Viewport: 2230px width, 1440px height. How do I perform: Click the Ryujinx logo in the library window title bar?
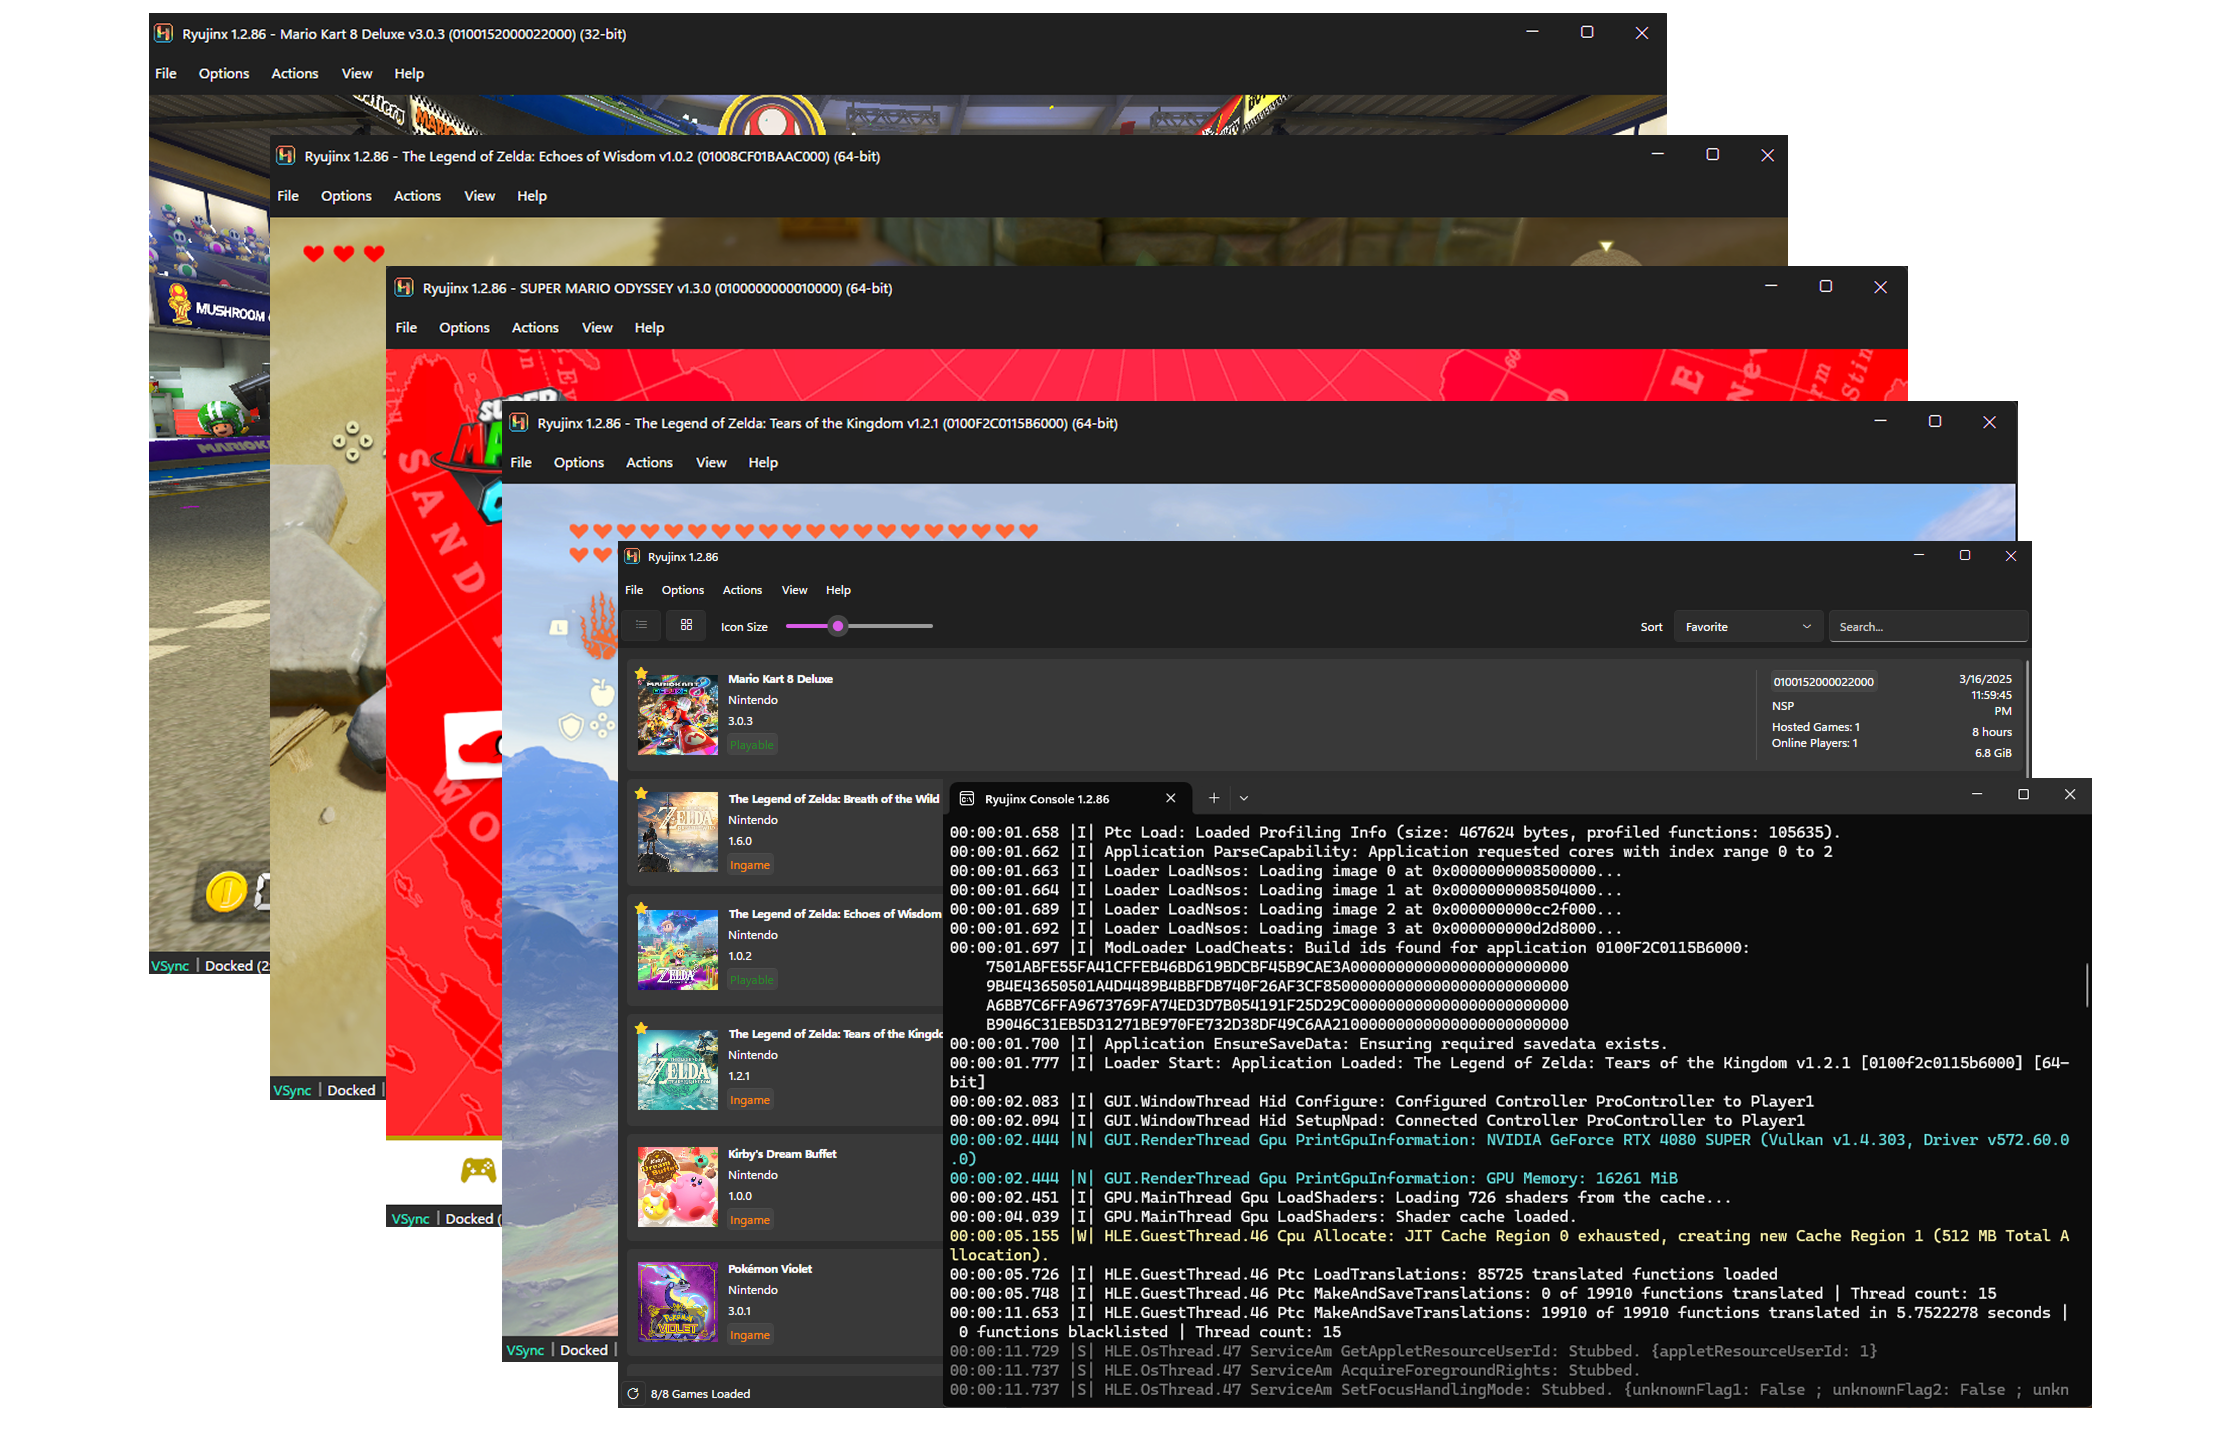click(x=632, y=557)
